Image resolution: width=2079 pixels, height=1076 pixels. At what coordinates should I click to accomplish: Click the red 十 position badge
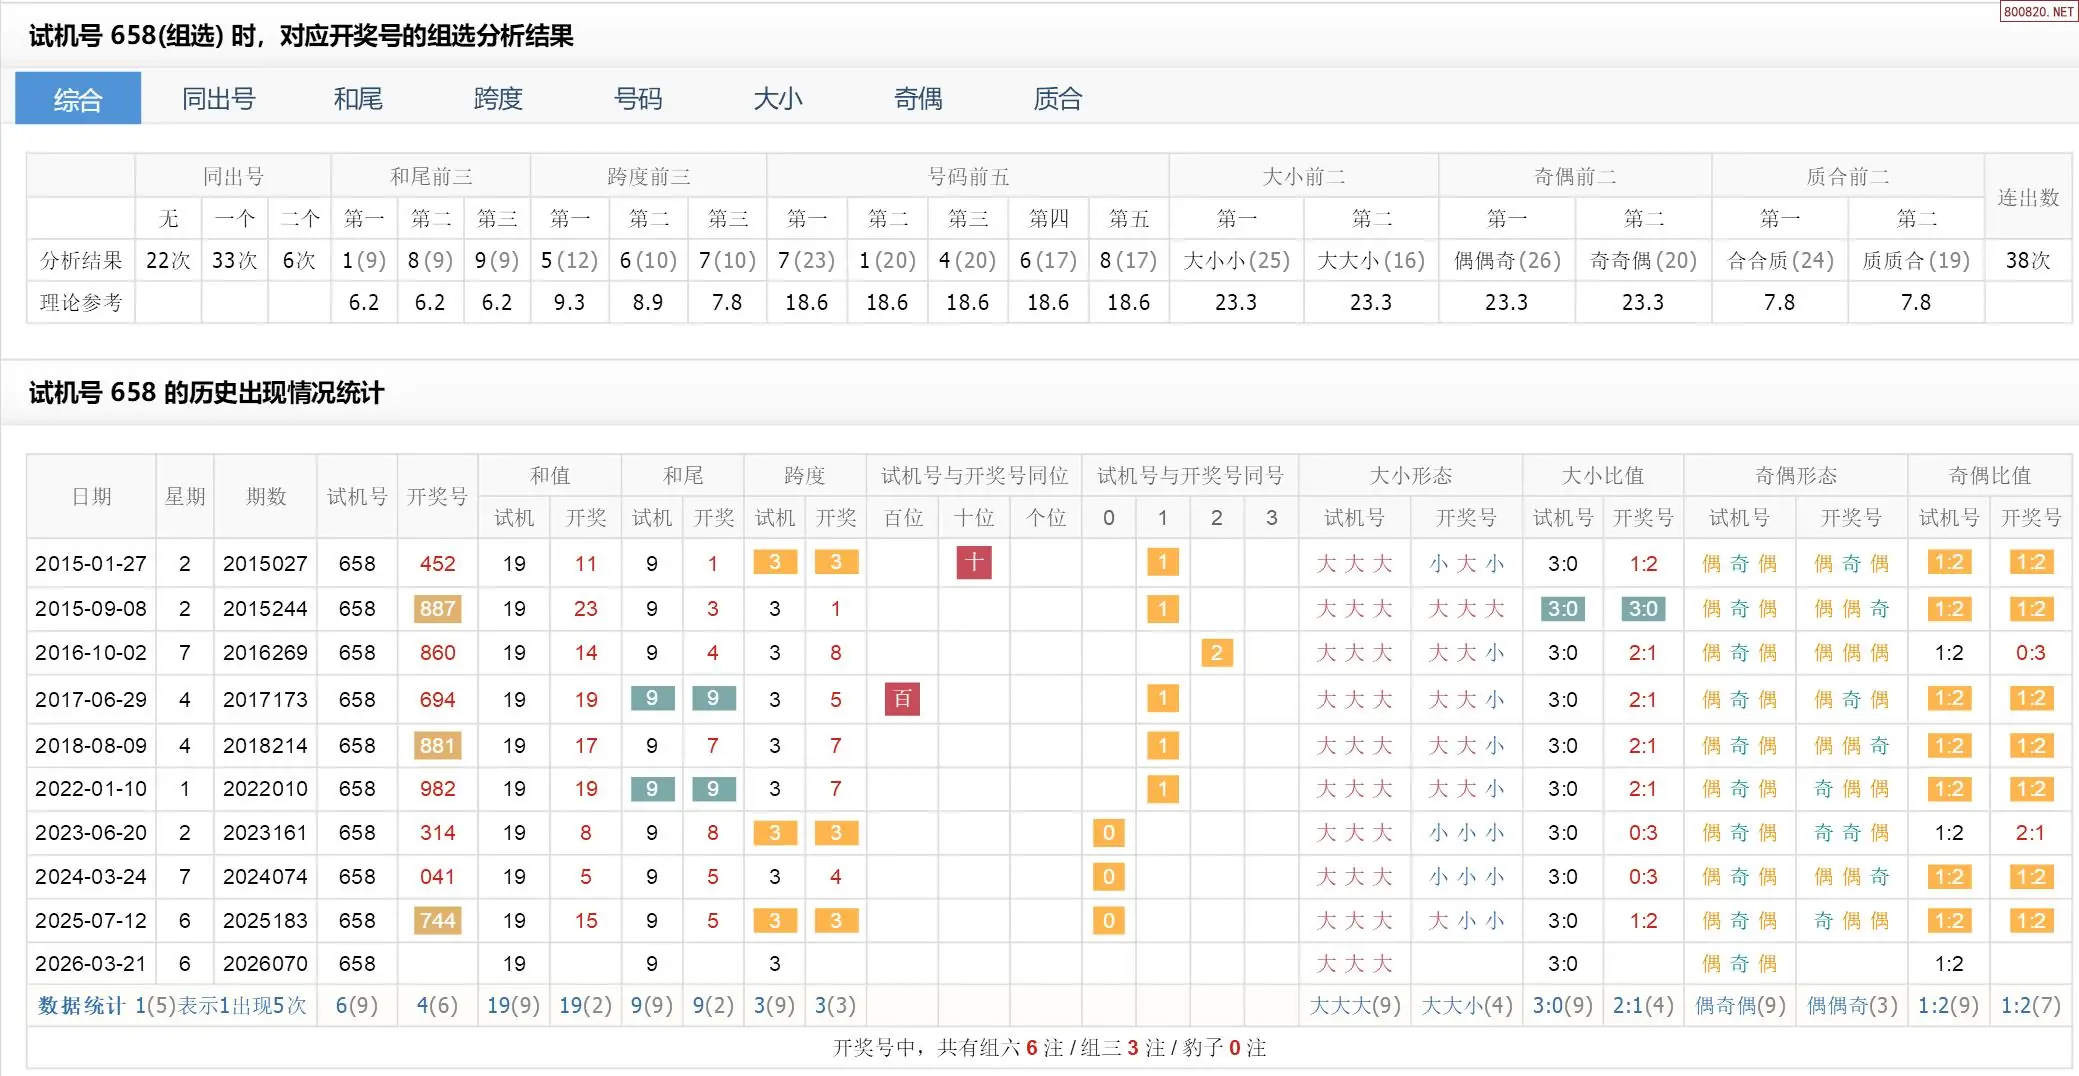click(x=974, y=563)
